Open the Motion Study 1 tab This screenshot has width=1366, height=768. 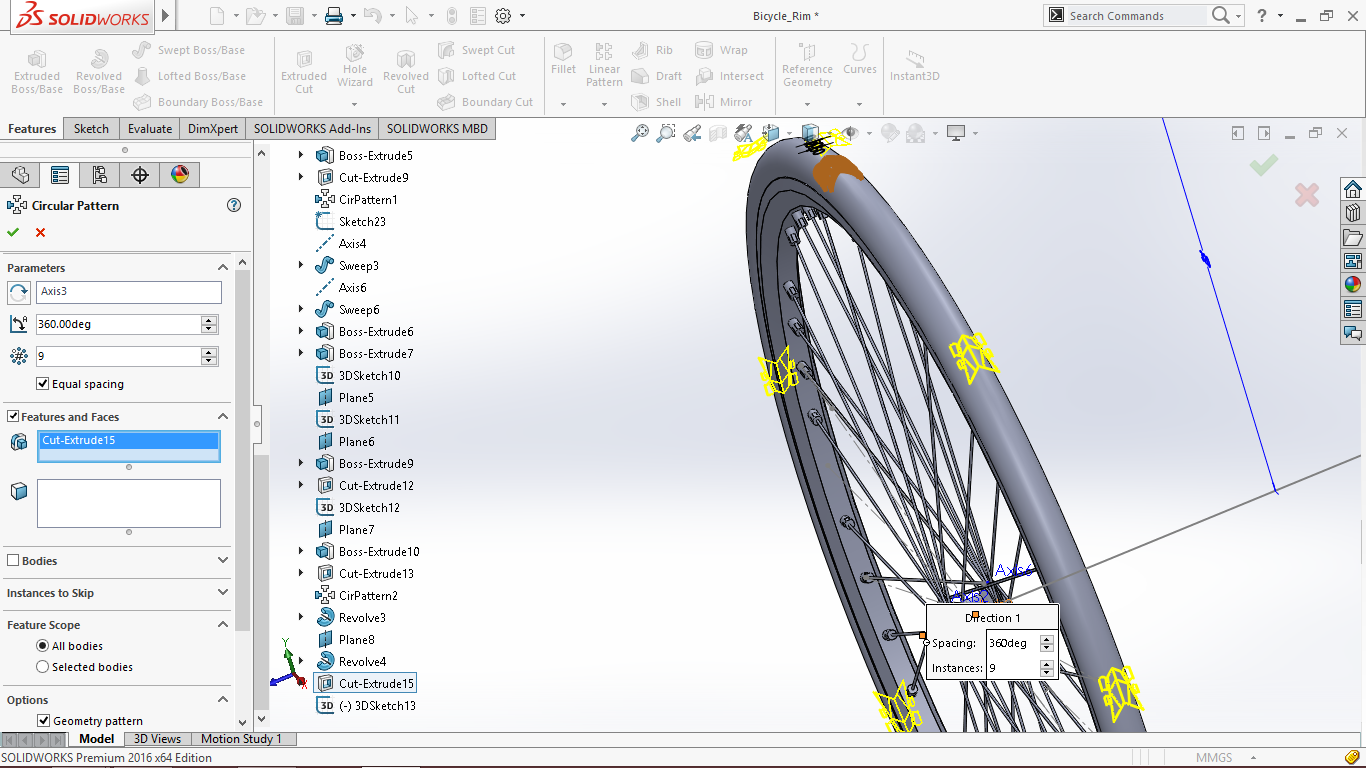pyautogui.click(x=242, y=738)
